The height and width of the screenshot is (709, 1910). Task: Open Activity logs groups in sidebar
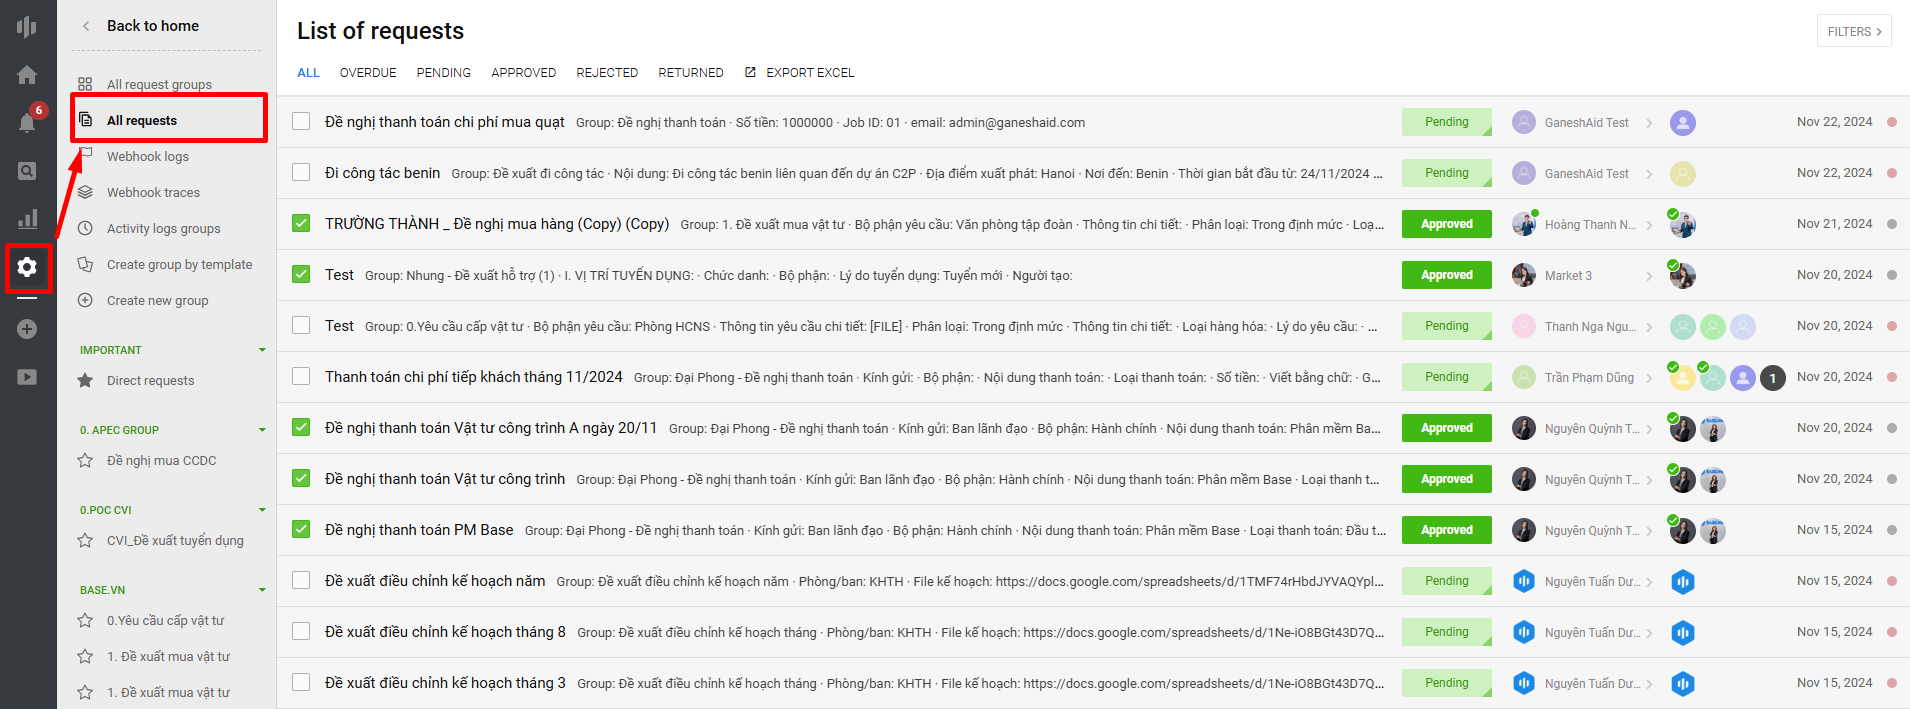(x=164, y=228)
